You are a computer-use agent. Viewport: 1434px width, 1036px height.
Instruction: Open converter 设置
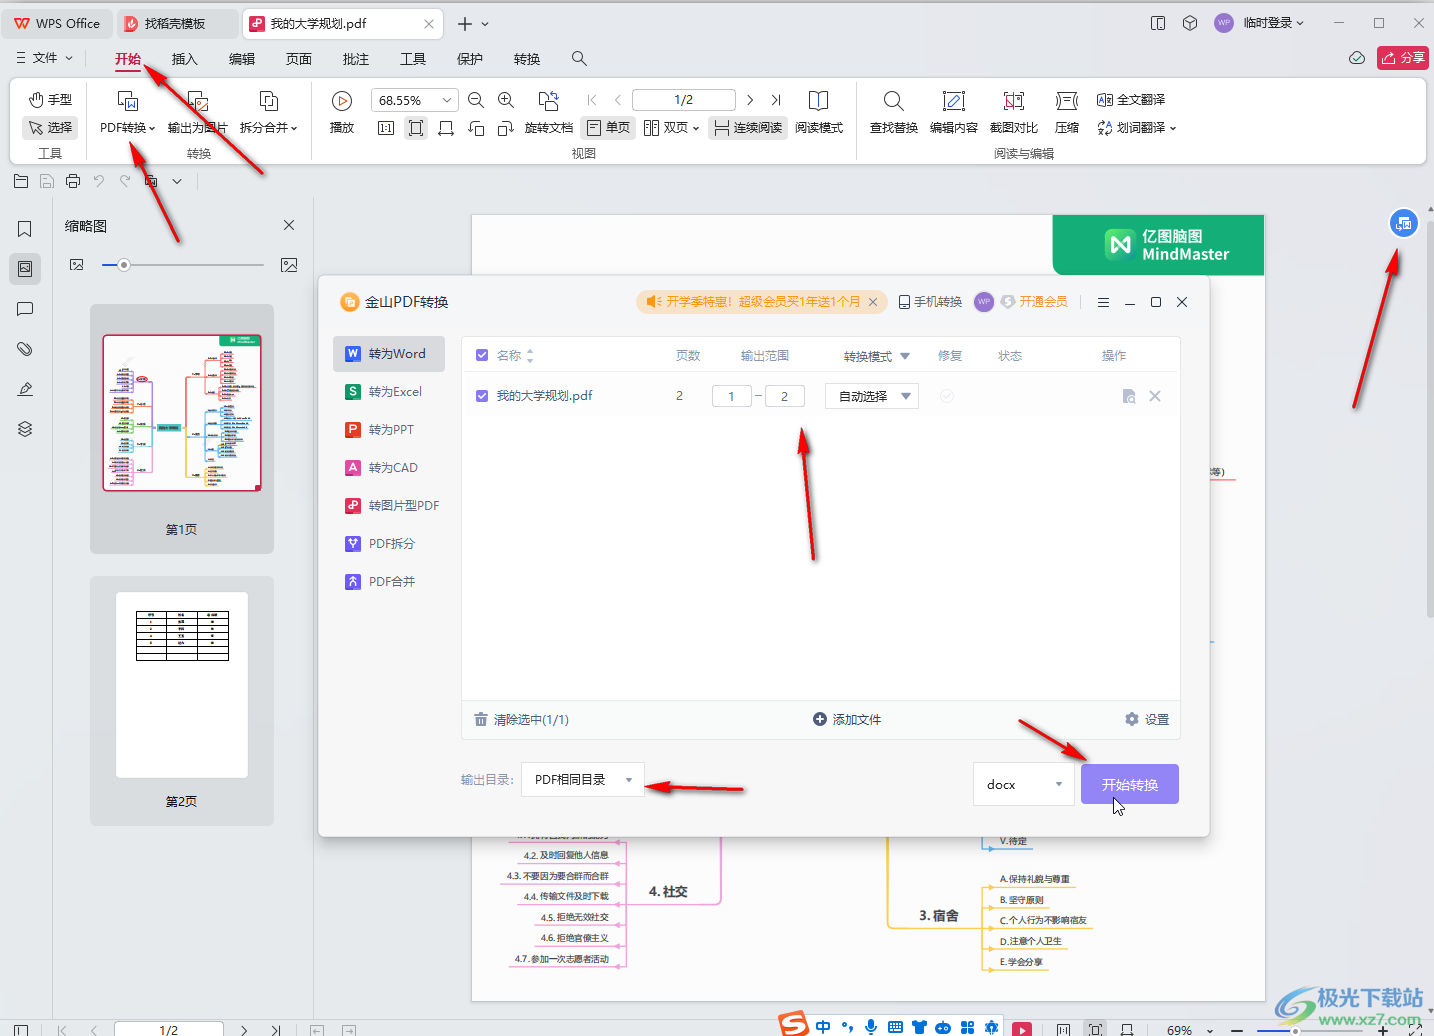1147,719
